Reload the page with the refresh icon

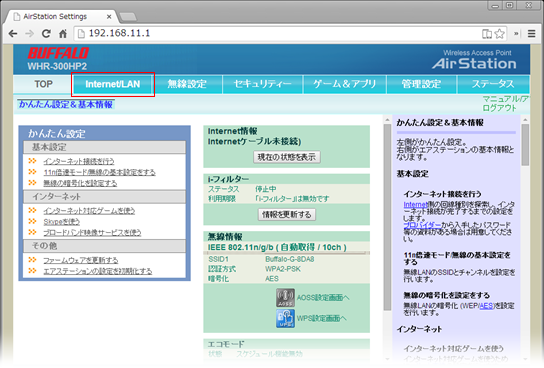pyautogui.click(x=46, y=34)
